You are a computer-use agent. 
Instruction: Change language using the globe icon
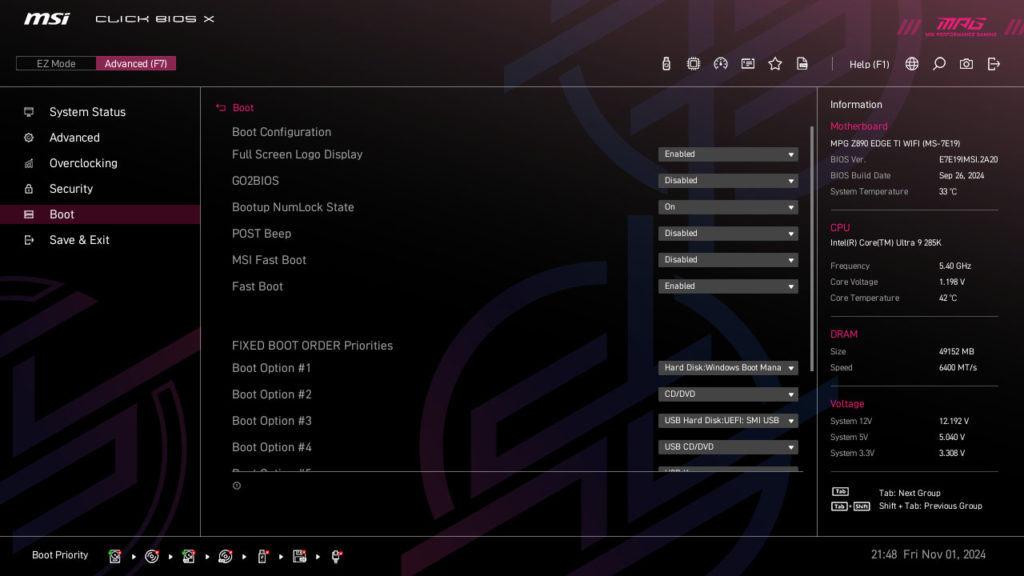click(912, 62)
